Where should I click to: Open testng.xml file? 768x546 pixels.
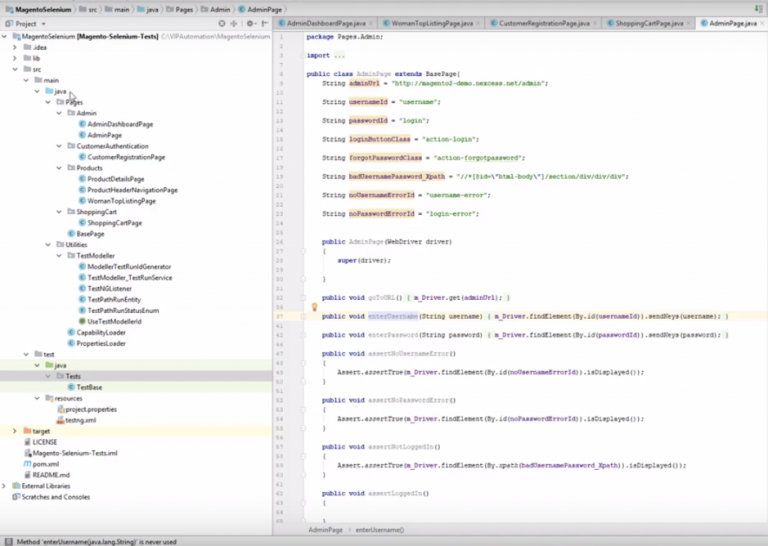tap(76, 420)
